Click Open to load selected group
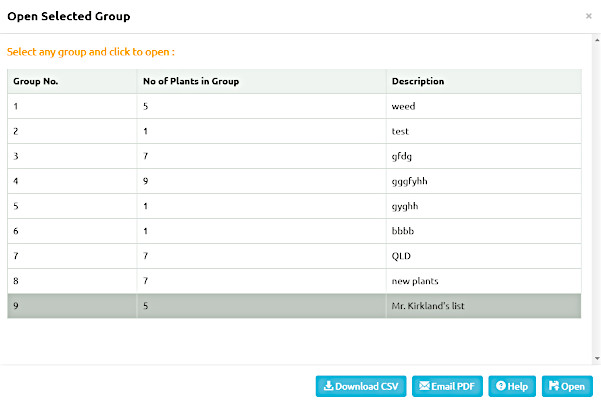 (x=567, y=386)
